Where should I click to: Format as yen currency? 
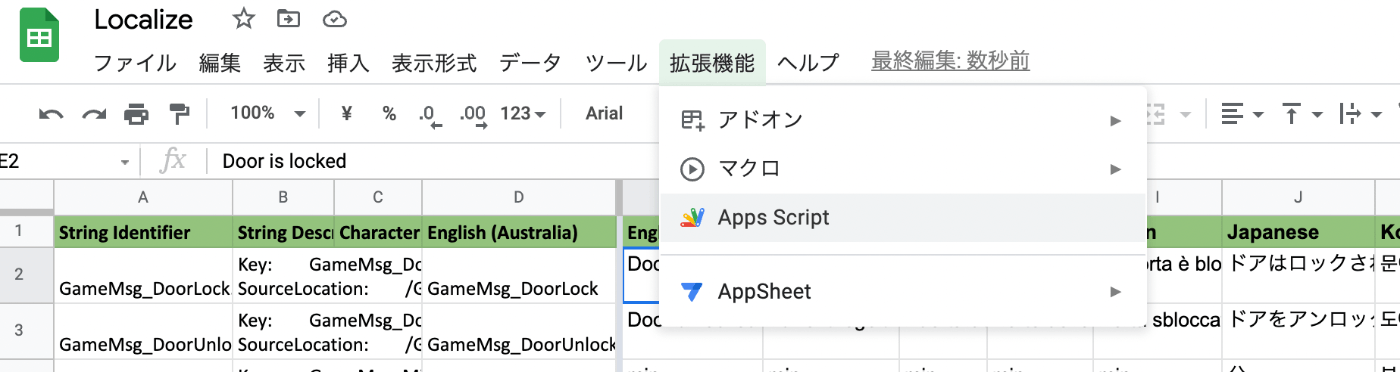click(347, 113)
